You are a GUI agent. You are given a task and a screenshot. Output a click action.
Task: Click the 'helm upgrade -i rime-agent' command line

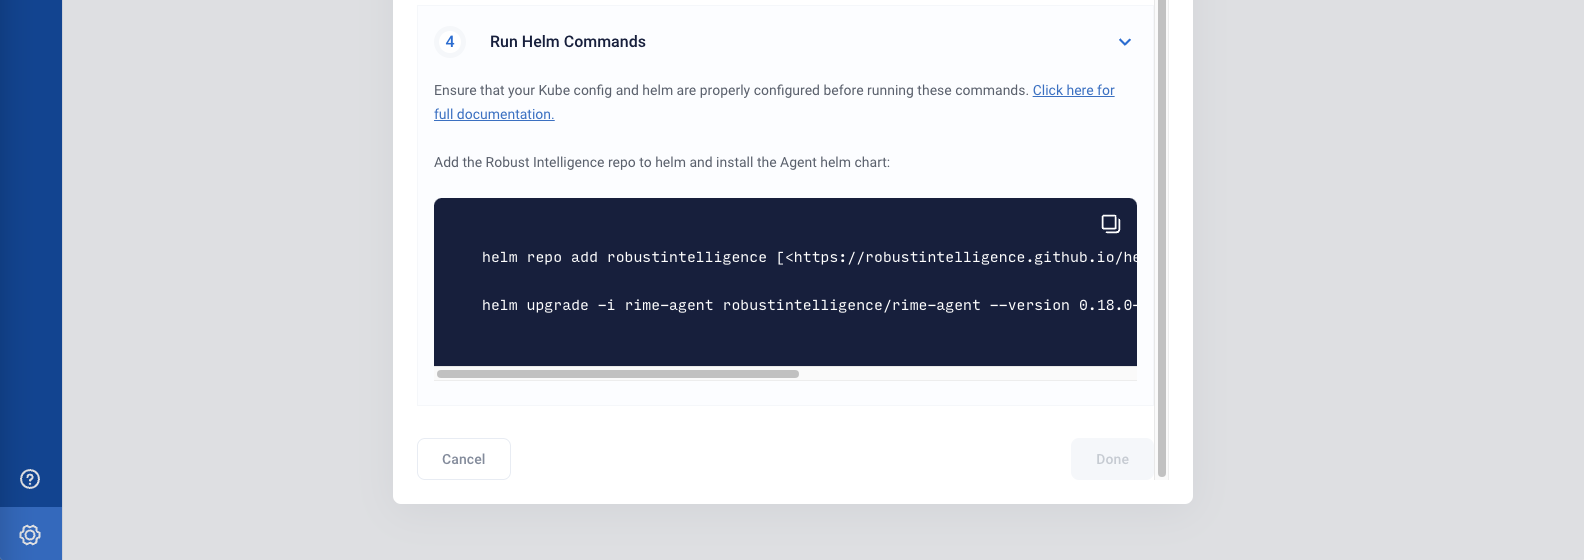(x=809, y=305)
